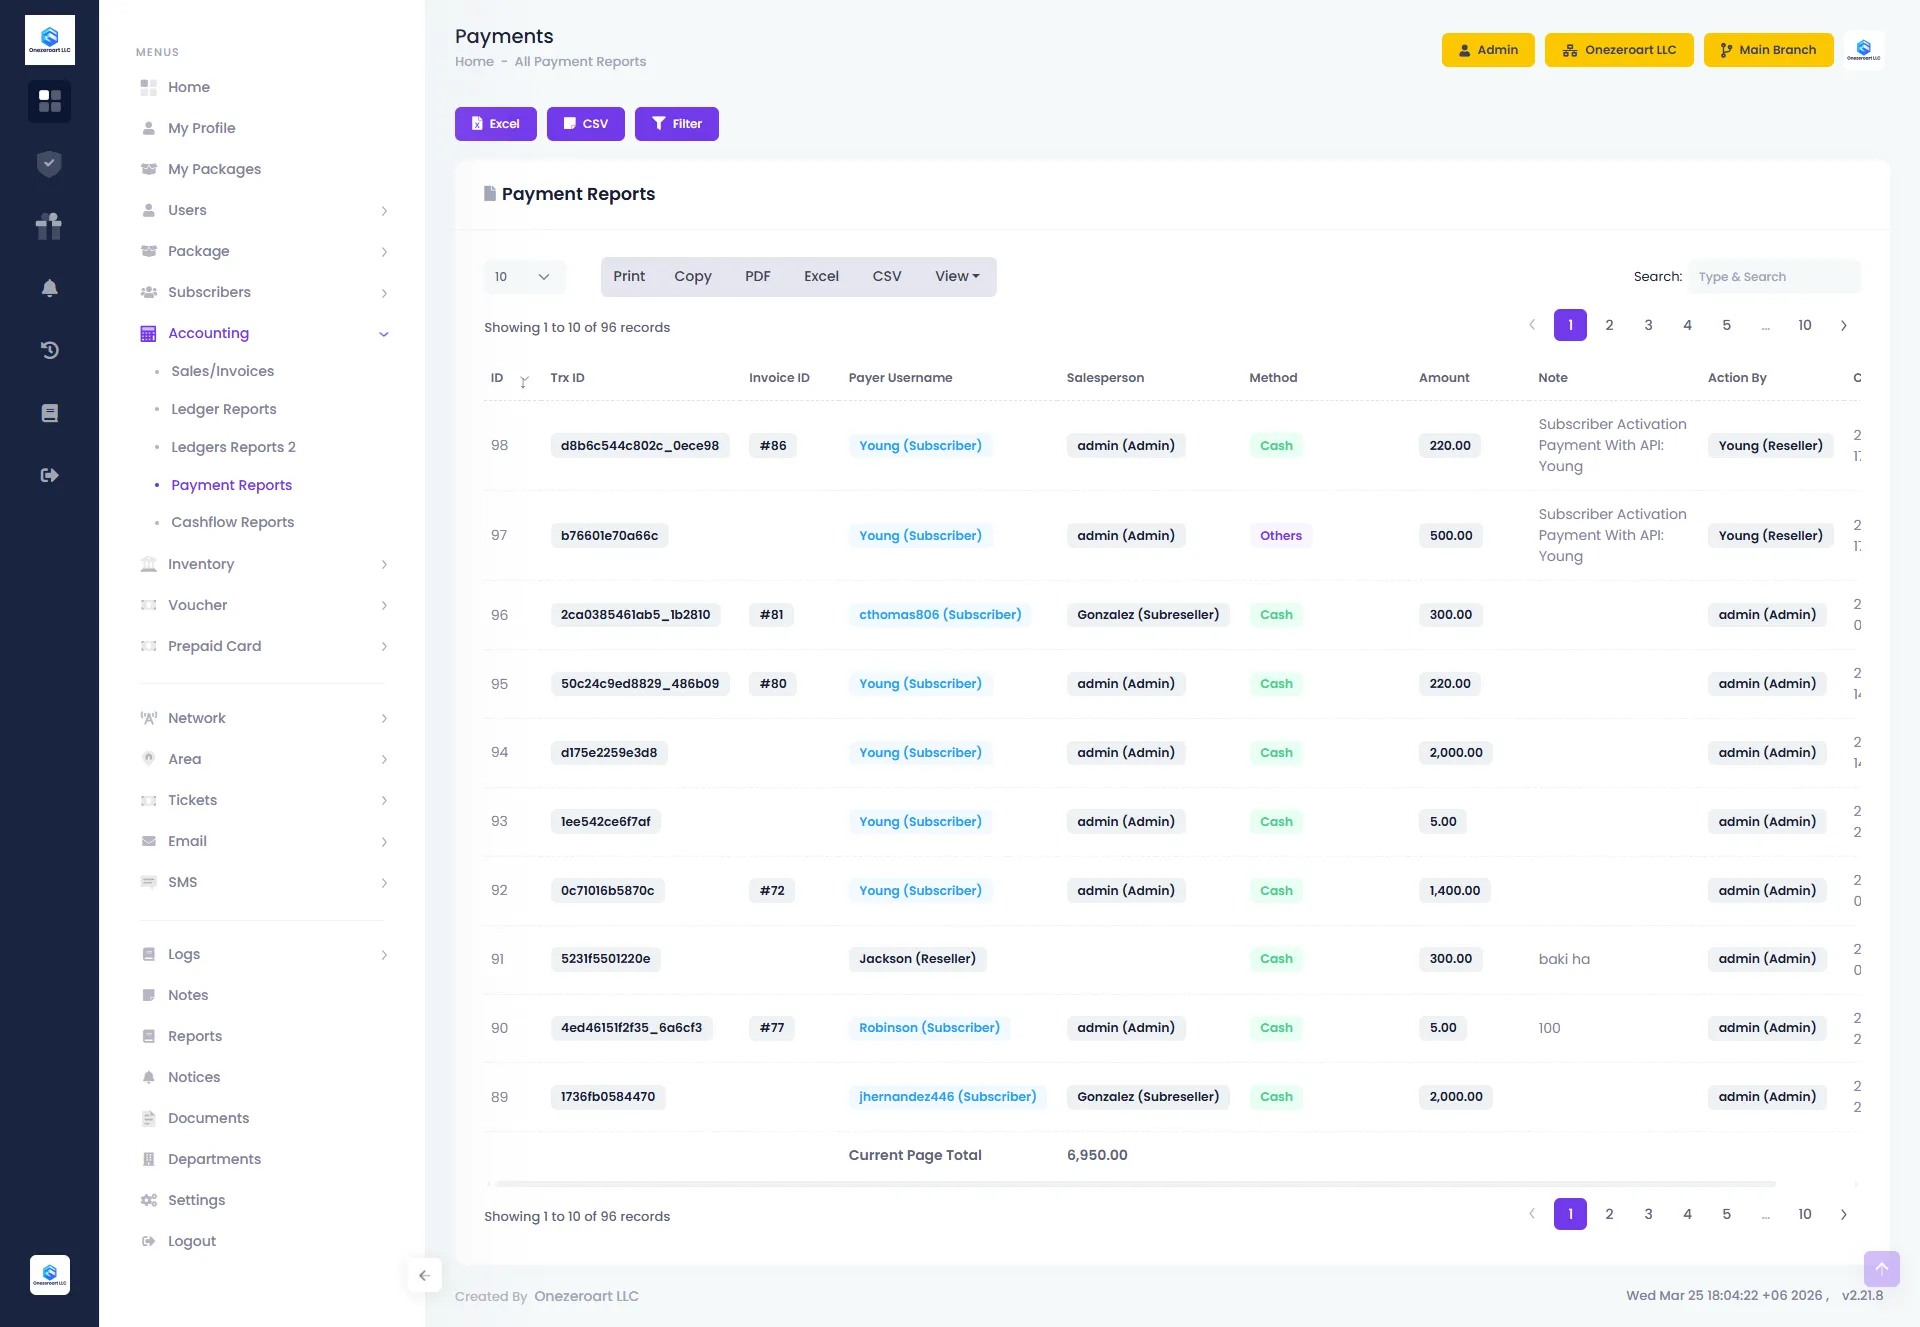Image resolution: width=1920 pixels, height=1327 pixels.
Task: Select the book documentation icon on left rail
Action: point(49,412)
